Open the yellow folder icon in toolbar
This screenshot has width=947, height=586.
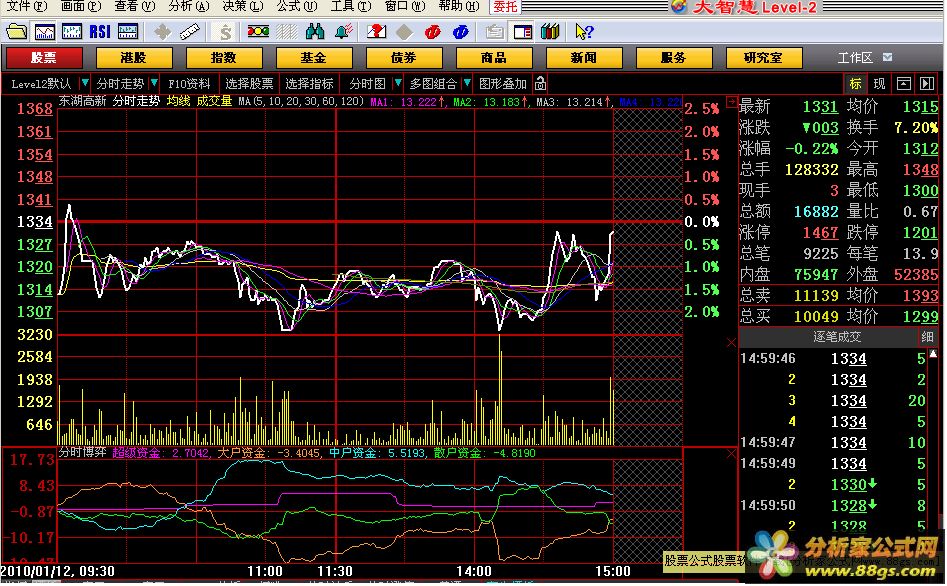click(16, 31)
